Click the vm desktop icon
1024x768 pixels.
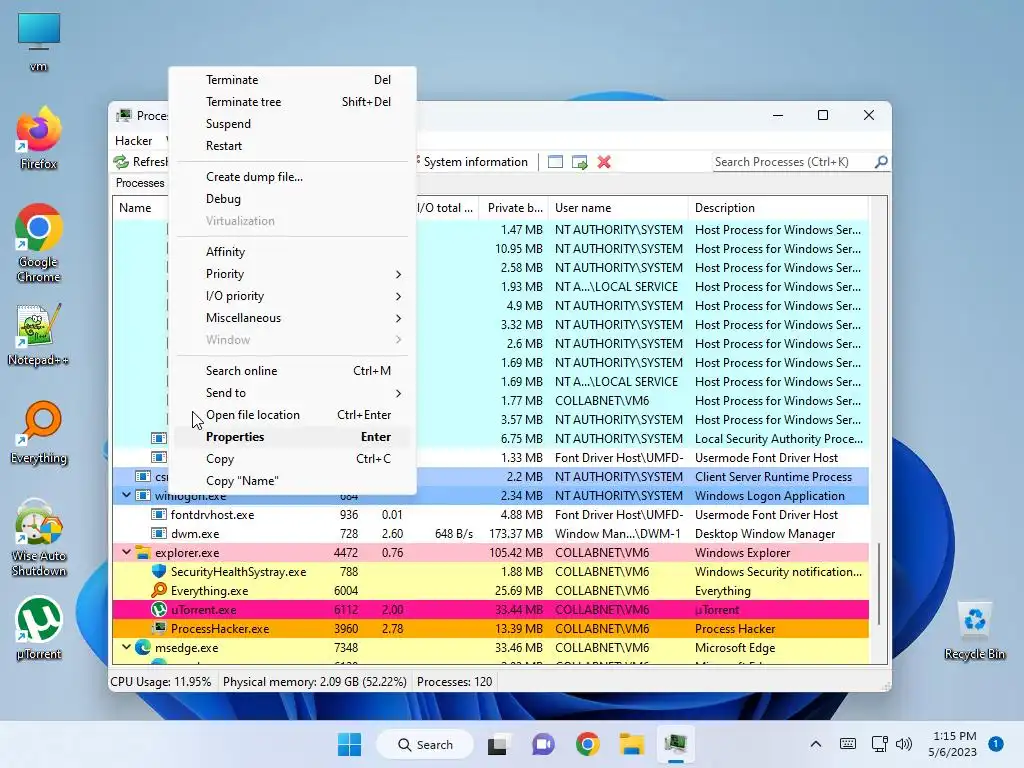pos(39,40)
